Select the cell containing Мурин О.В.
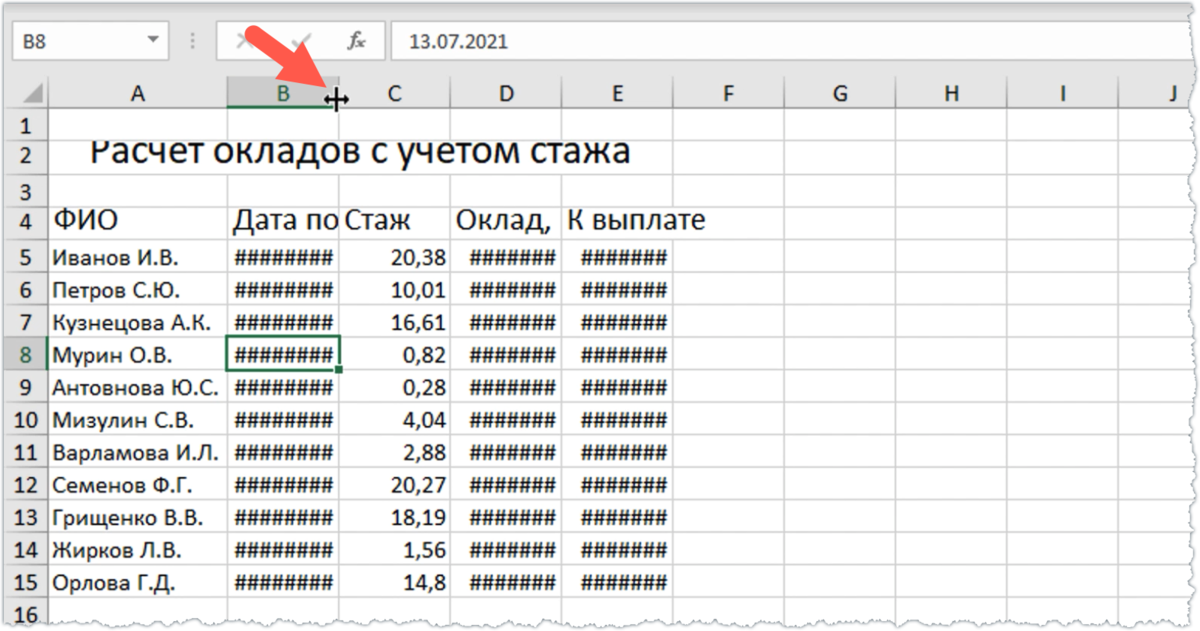Viewport: 1200px width, 631px height. click(139, 354)
